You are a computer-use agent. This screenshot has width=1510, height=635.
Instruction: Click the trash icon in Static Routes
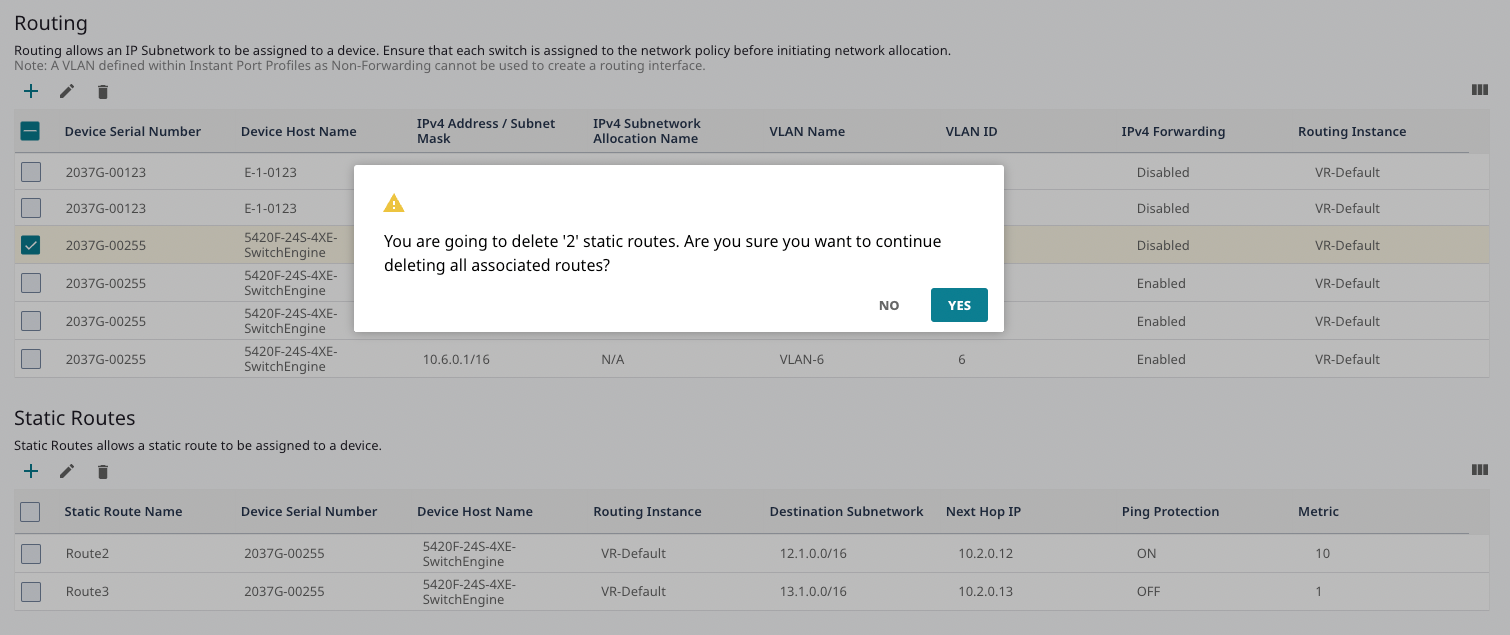coord(102,472)
